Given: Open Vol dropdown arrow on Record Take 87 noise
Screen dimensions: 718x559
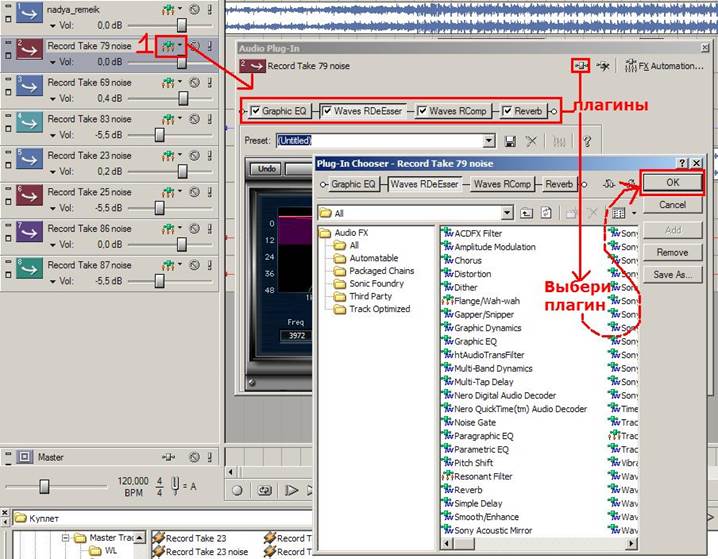Looking at the screenshot, I should [x=53, y=282].
